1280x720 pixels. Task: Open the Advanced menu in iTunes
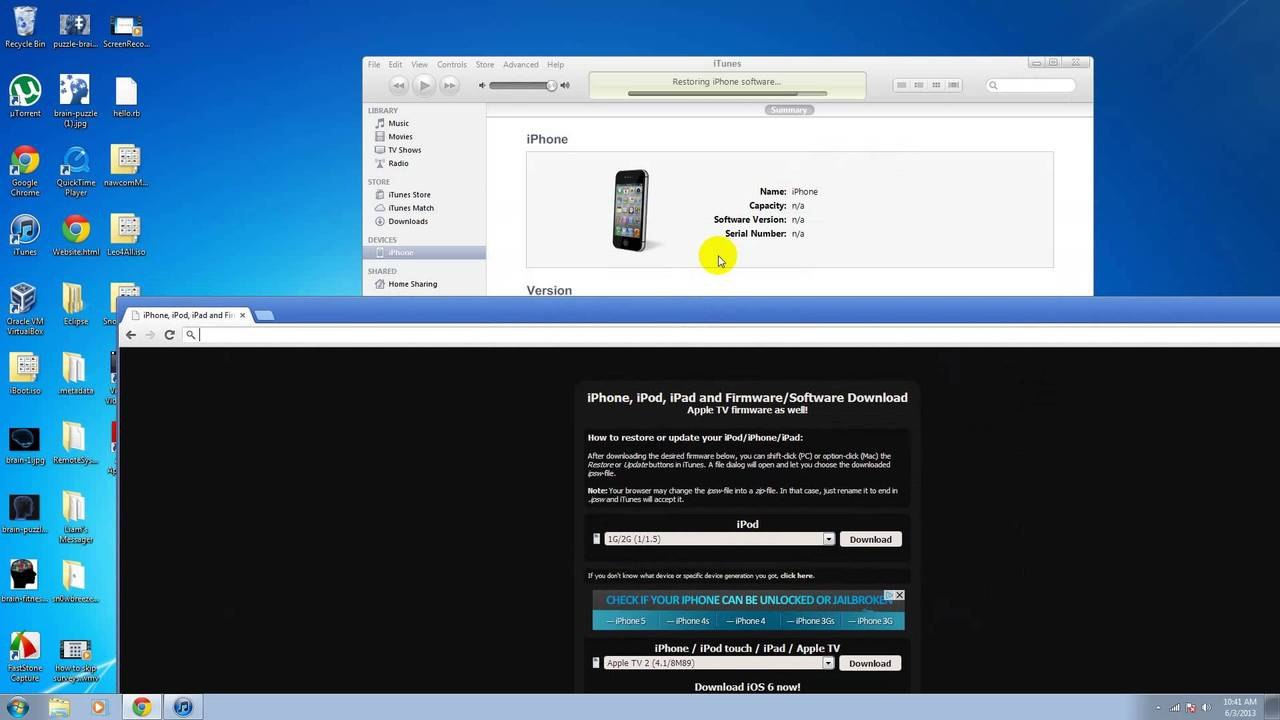point(521,65)
